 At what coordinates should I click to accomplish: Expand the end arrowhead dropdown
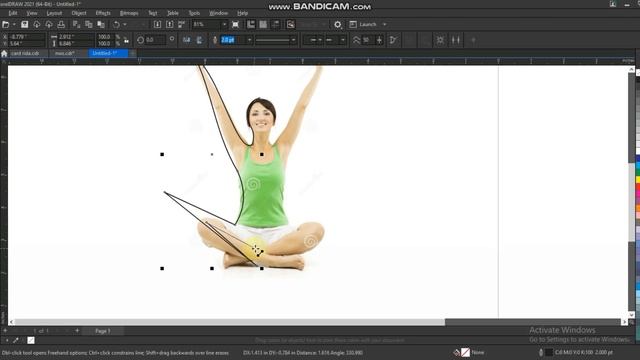point(343,40)
